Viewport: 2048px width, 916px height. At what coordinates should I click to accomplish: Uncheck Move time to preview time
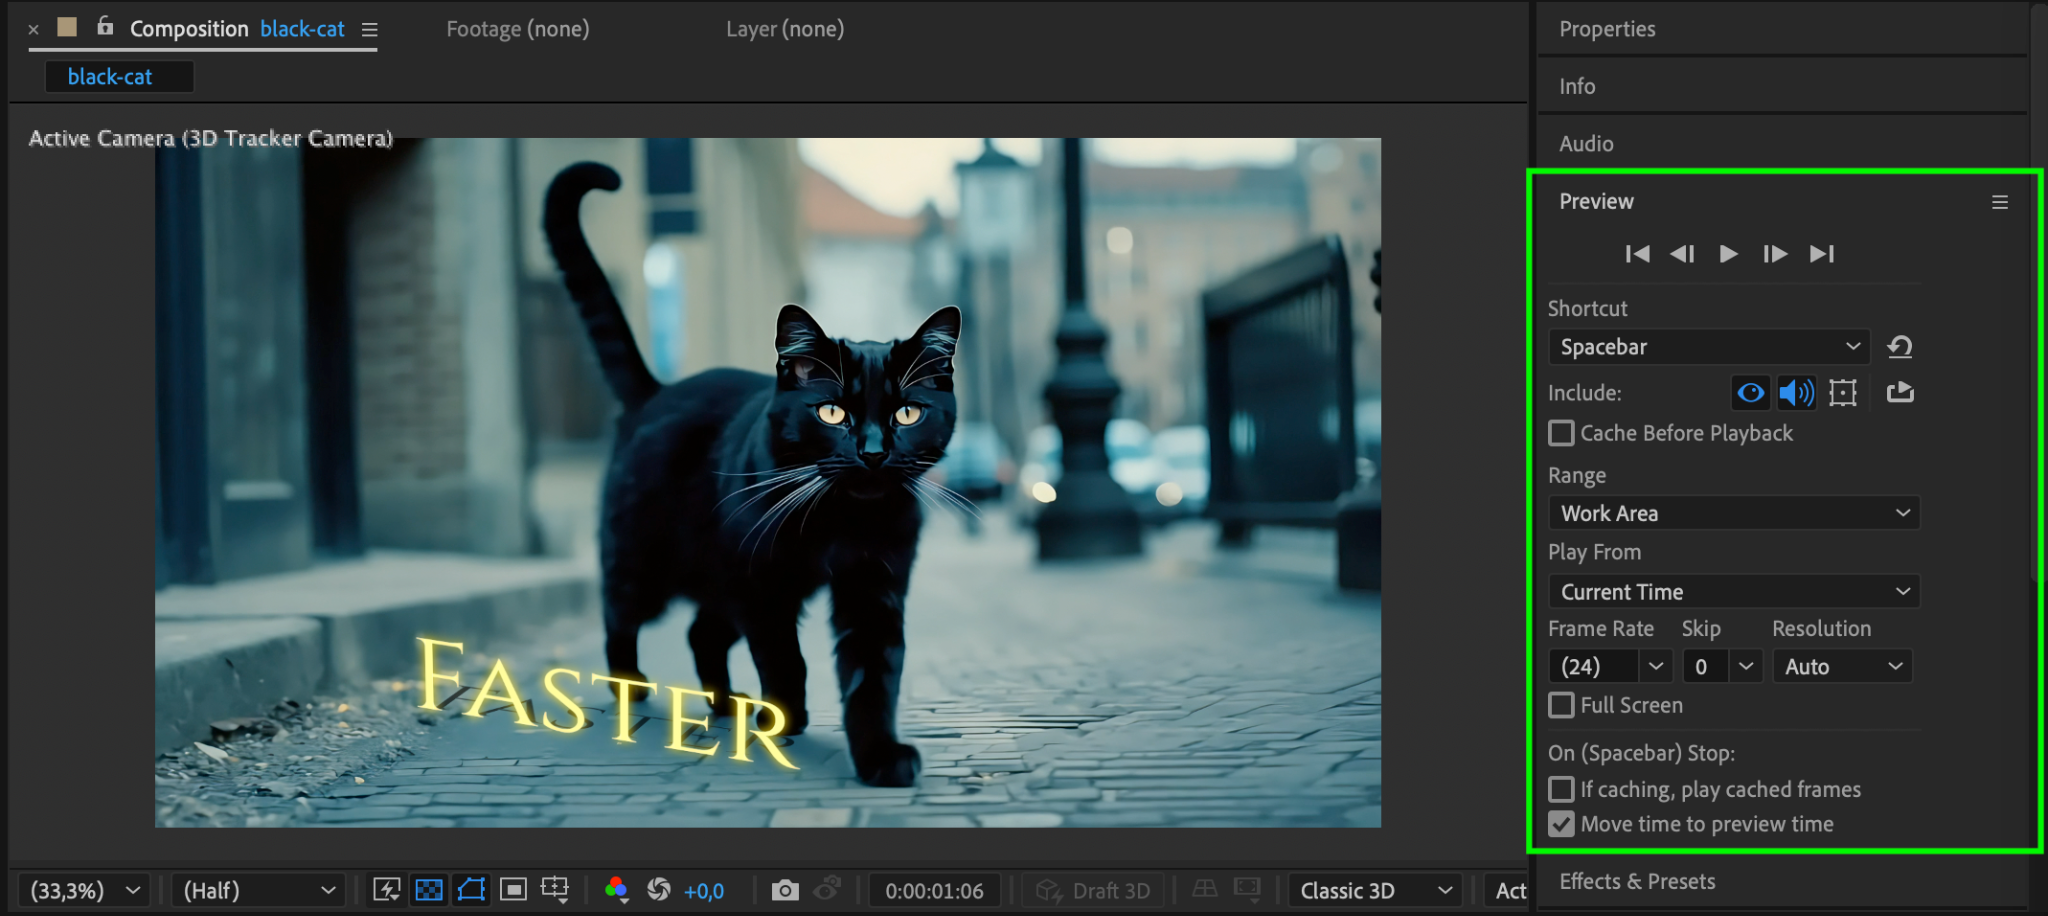coord(1561,824)
